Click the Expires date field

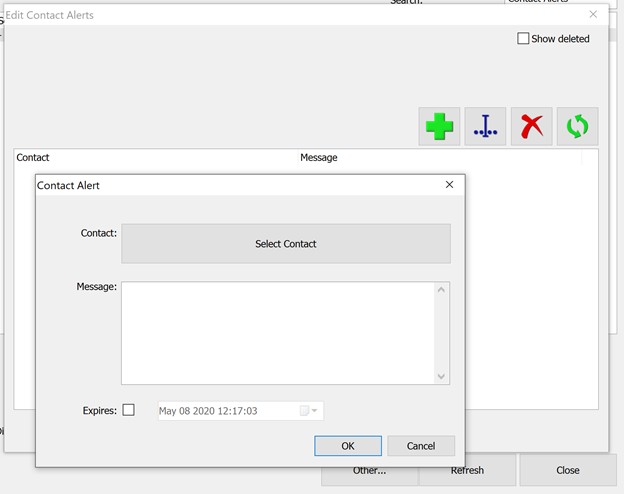click(241, 411)
